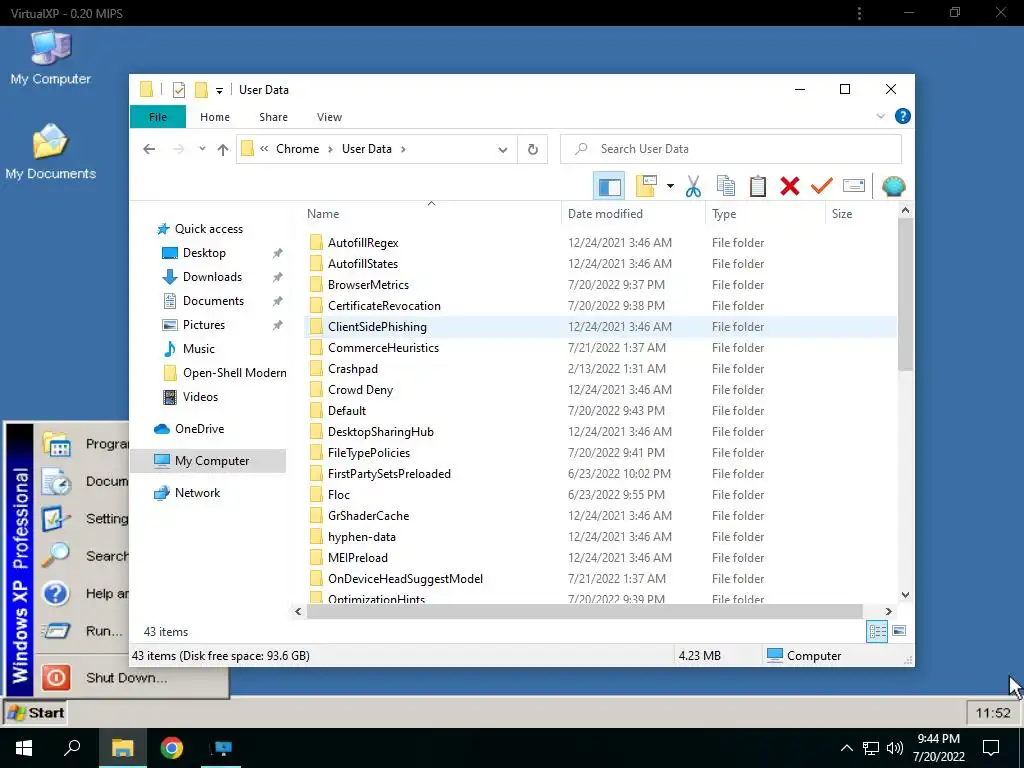Click the Windows taskbar search magnifier

click(x=72, y=748)
